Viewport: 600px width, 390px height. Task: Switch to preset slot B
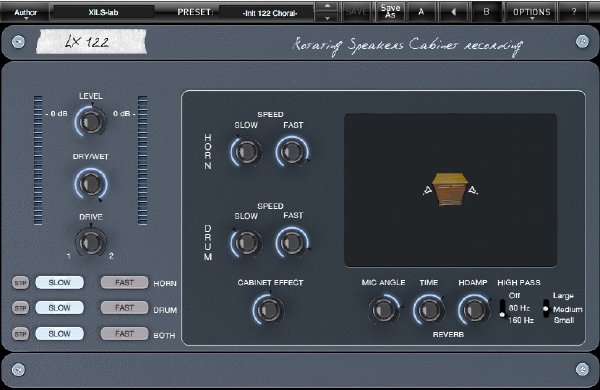click(486, 12)
